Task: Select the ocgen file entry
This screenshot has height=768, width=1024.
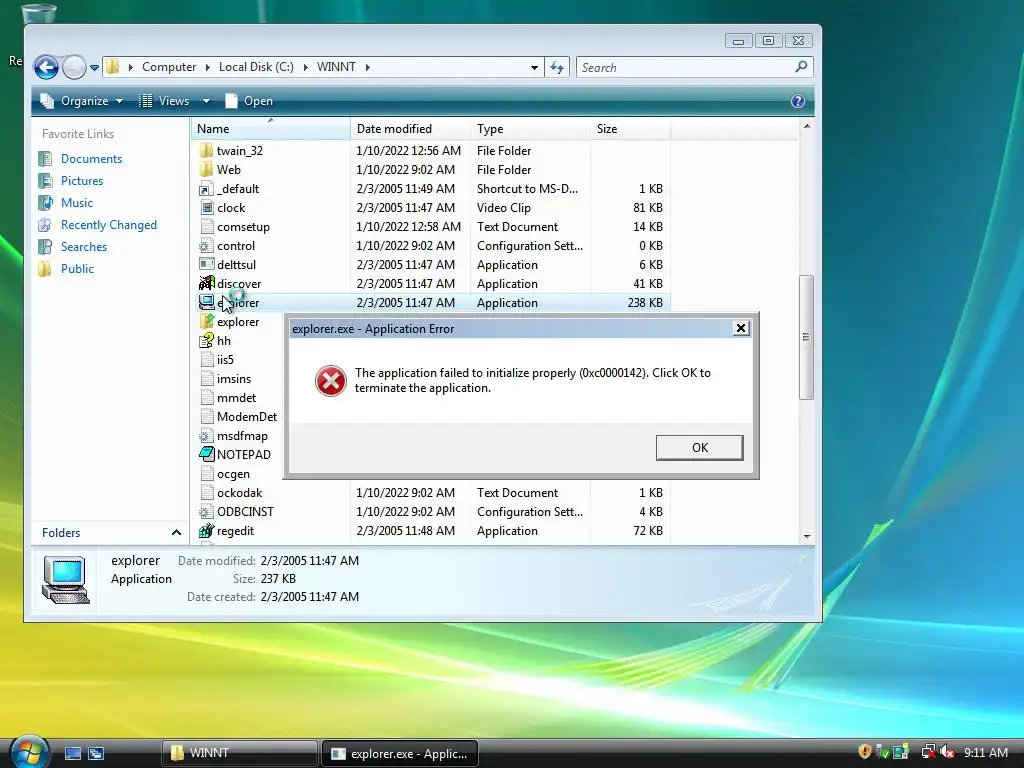Action: point(233,474)
